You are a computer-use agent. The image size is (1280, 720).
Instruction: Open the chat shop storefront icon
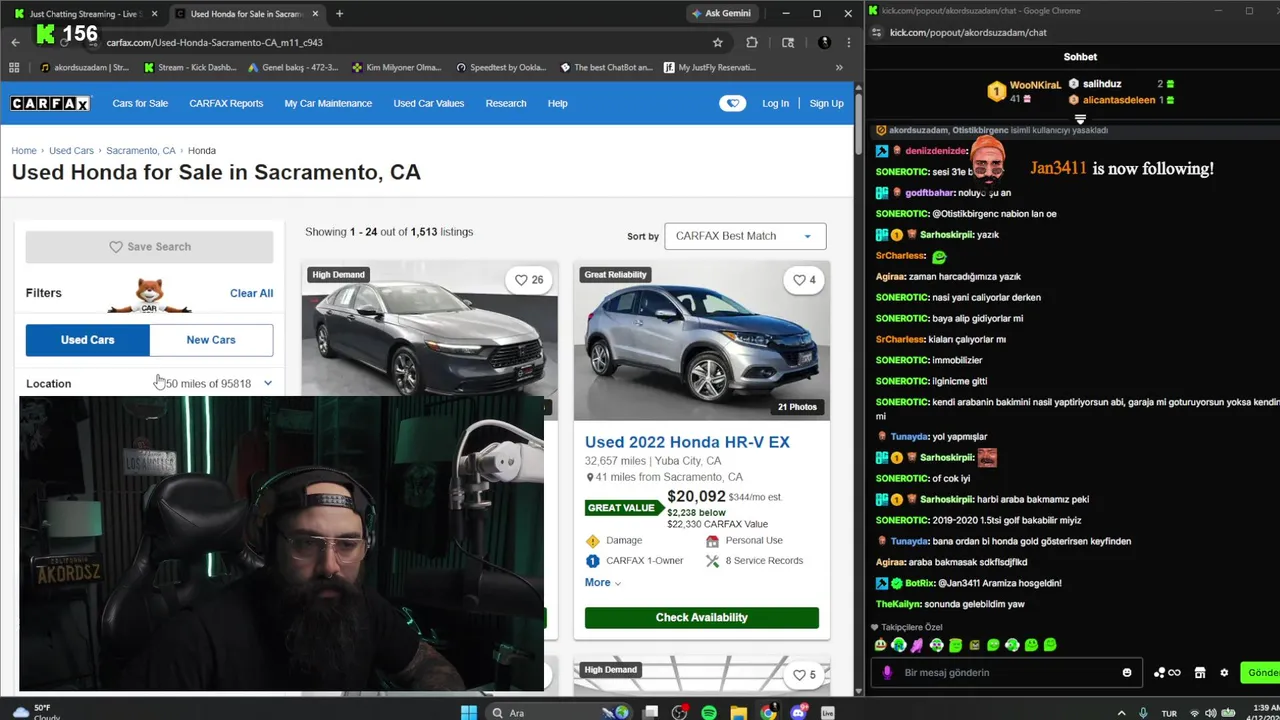[x=1200, y=673]
